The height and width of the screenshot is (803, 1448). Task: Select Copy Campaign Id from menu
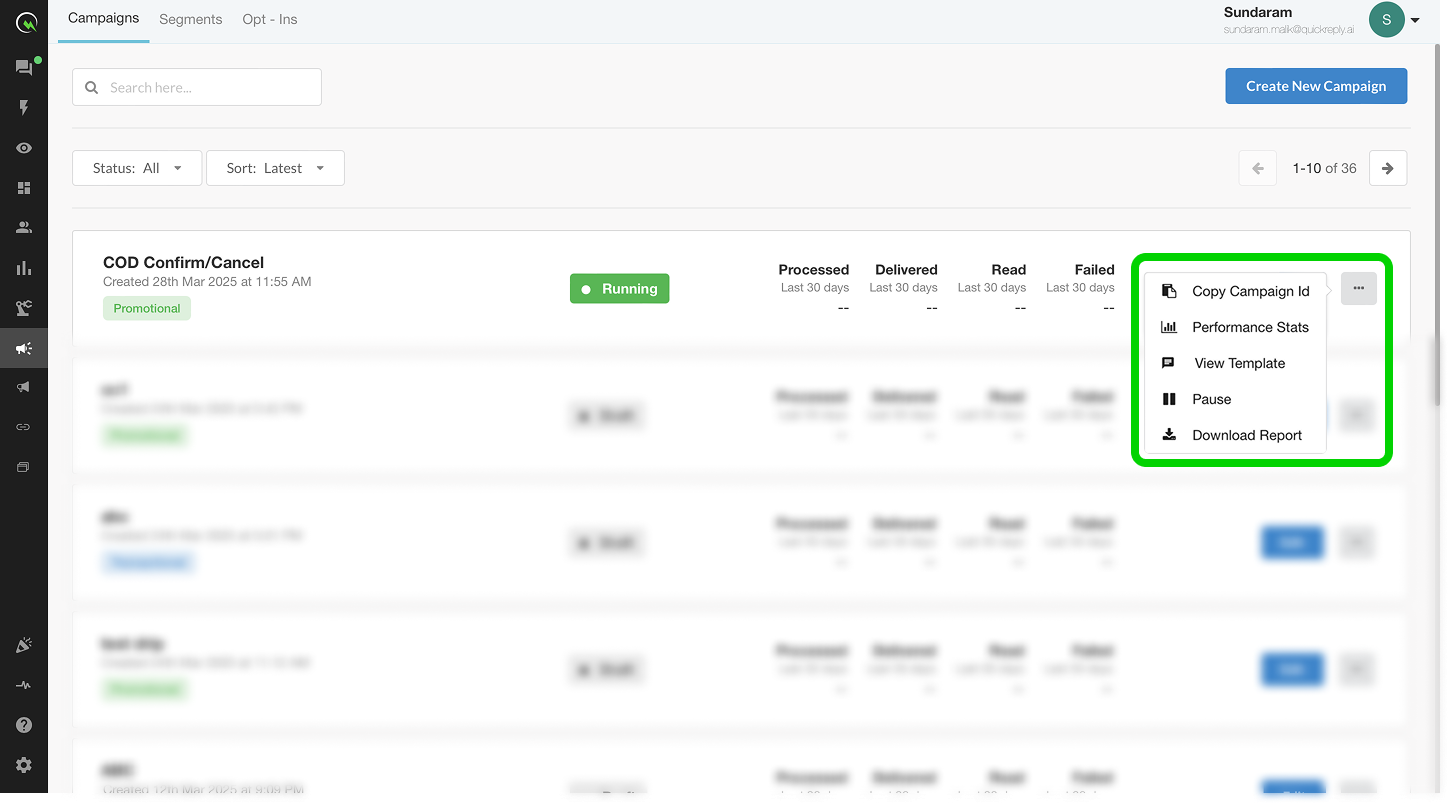tap(1250, 291)
